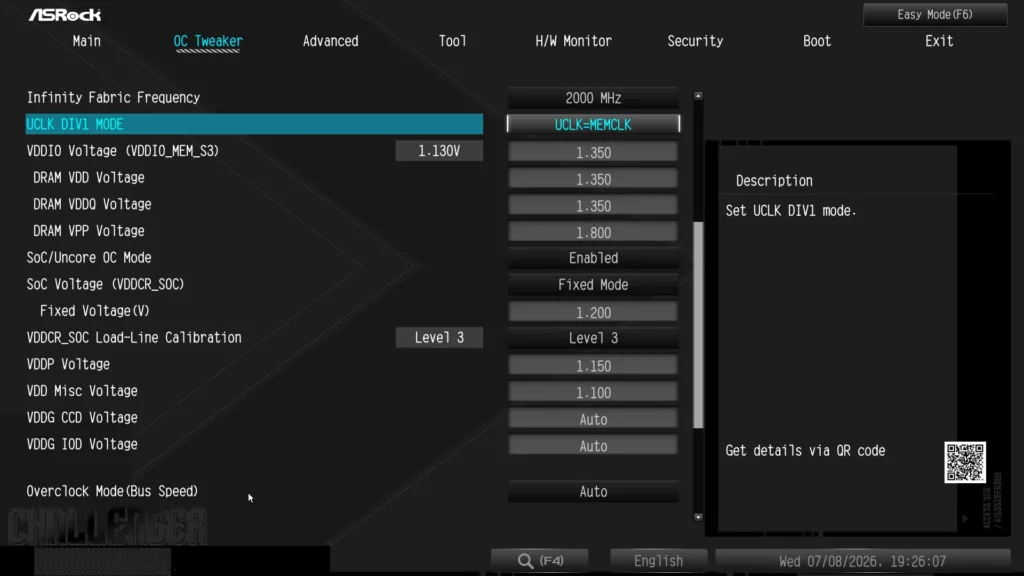
Task: Edit the VDDIO Voltage 1.350 field
Action: 593,152
